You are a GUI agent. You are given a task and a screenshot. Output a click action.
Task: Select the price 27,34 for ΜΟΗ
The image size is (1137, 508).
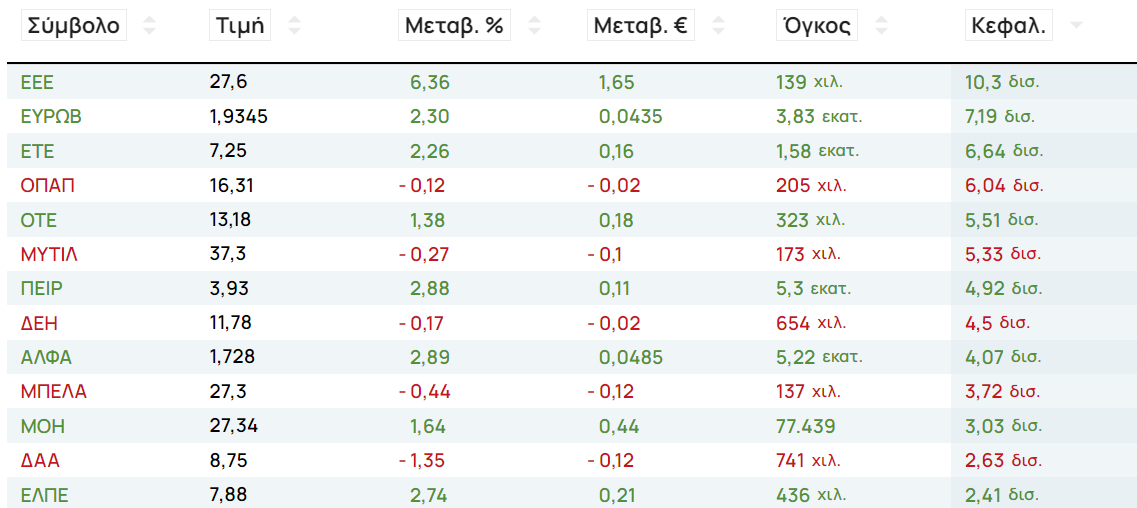pos(233,426)
